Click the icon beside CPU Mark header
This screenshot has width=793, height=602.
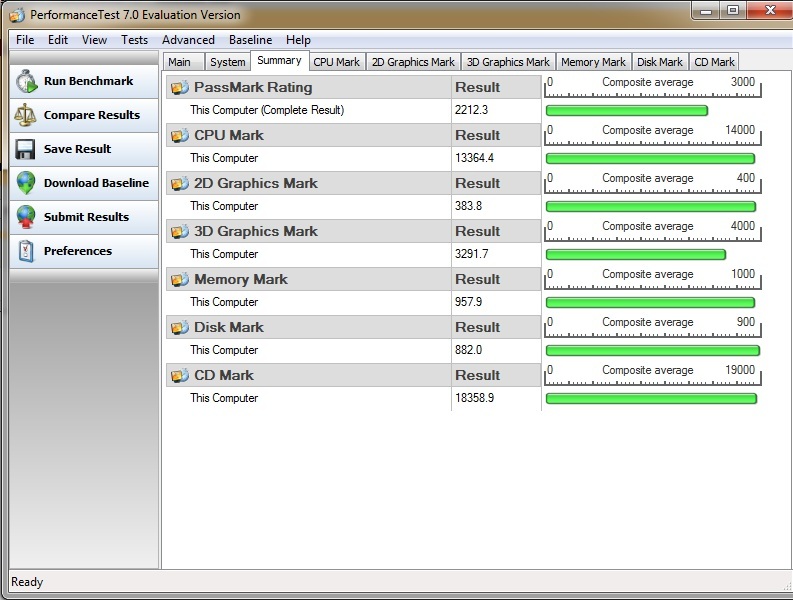[179, 136]
